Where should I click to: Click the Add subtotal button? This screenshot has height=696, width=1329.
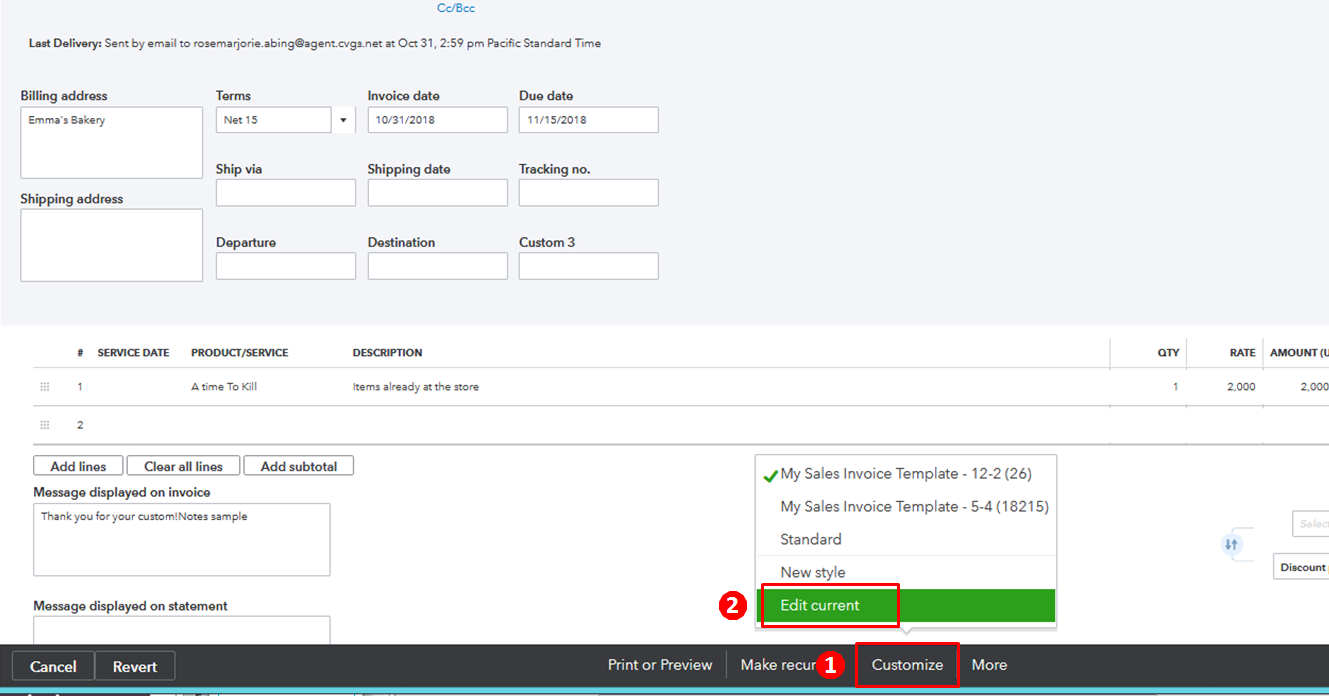tap(298, 465)
